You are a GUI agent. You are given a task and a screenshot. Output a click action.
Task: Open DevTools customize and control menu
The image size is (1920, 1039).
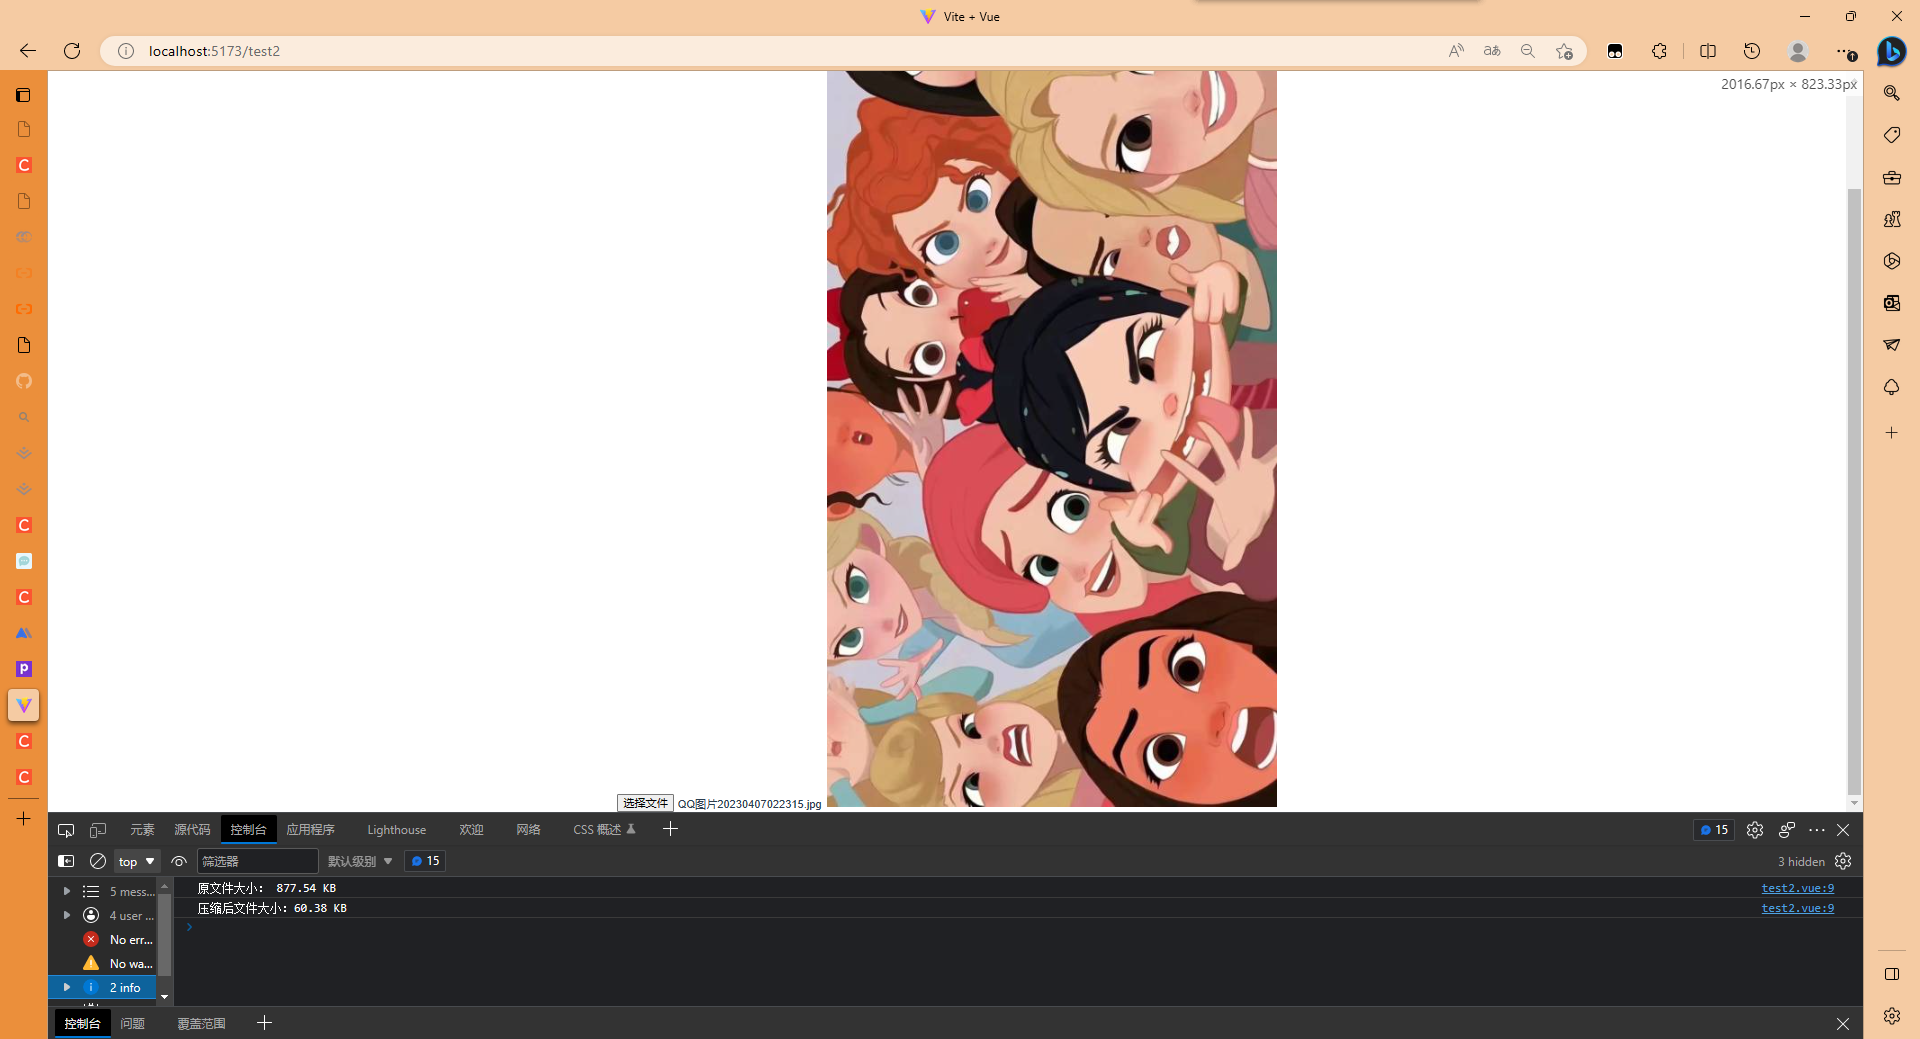tap(1817, 830)
